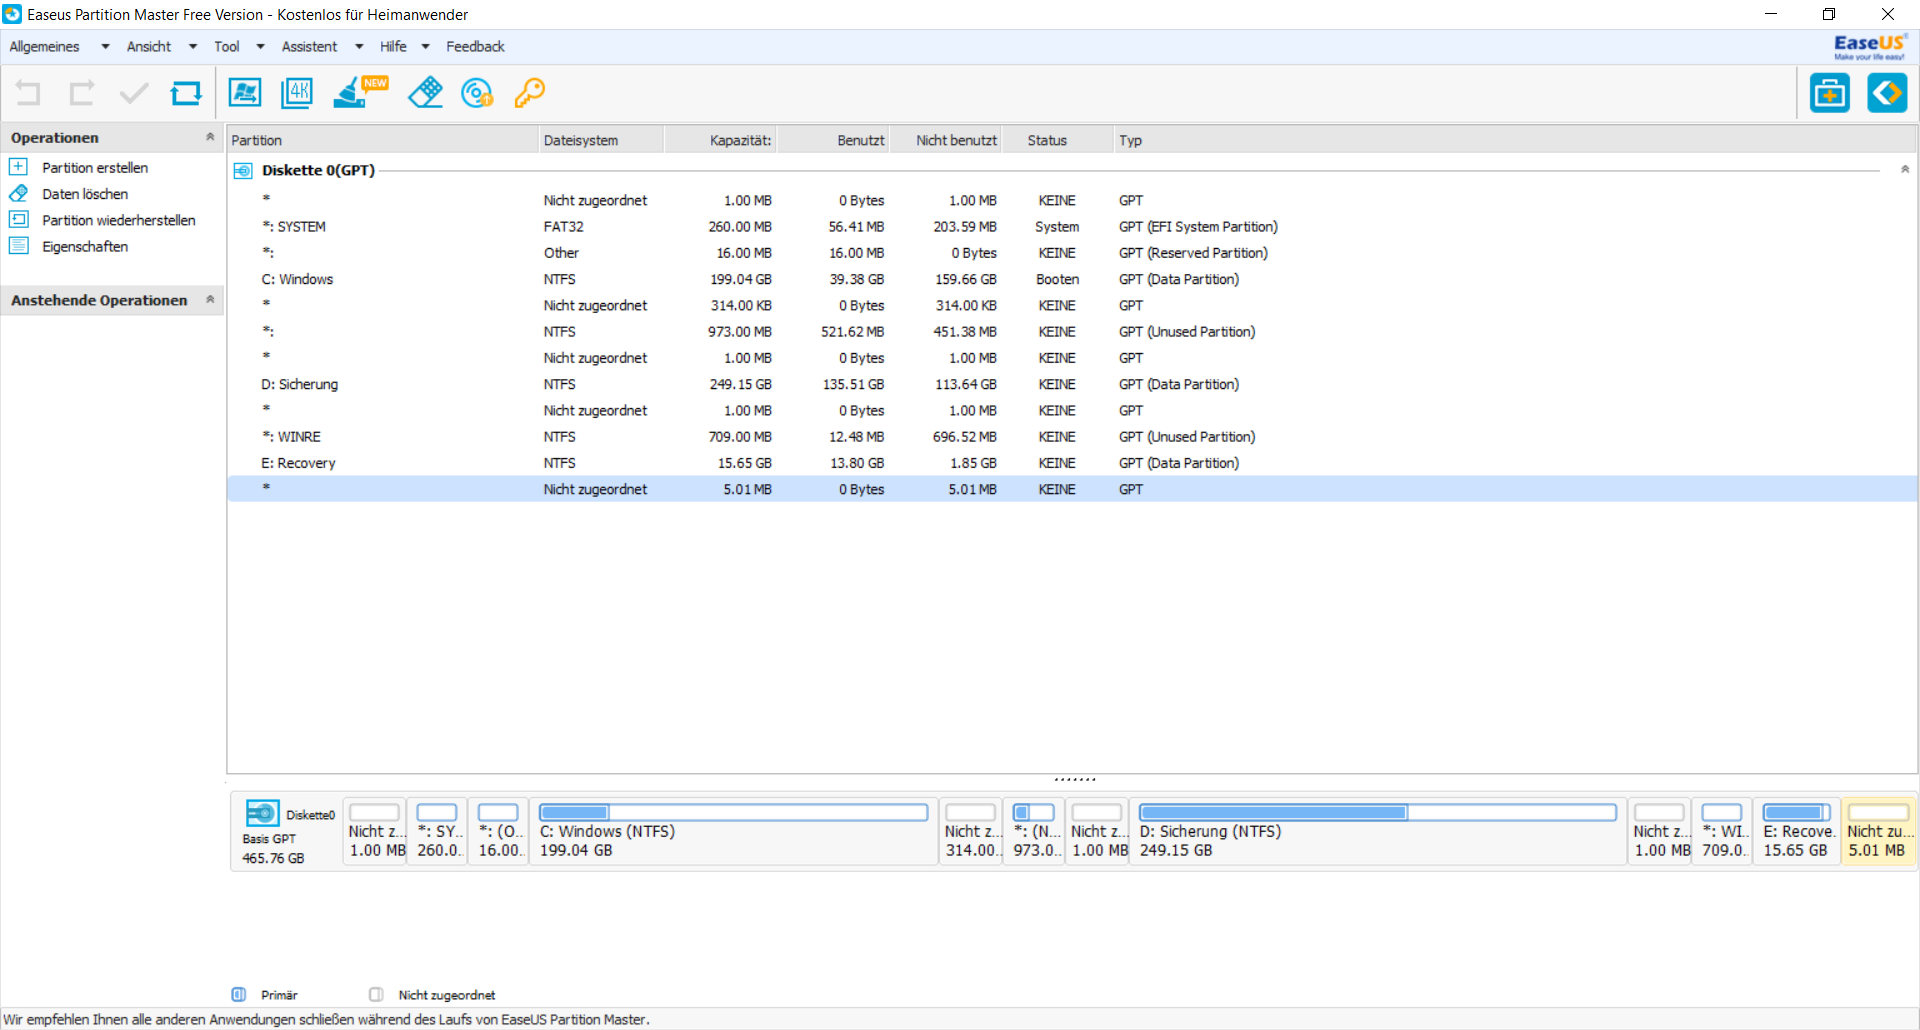The height and width of the screenshot is (1030, 1920).
Task: Select the 973.00 MB NTFS partition row
Action: [x=1071, y=332]
